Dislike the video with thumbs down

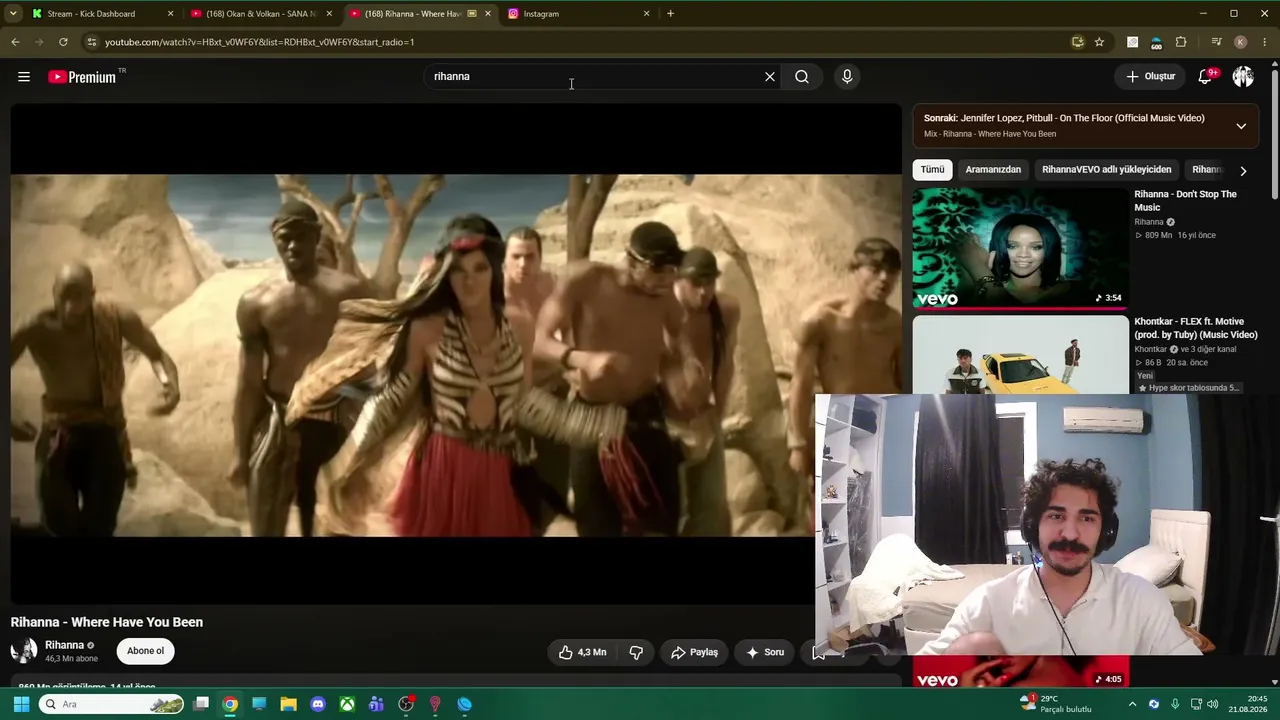pos(636,652)
